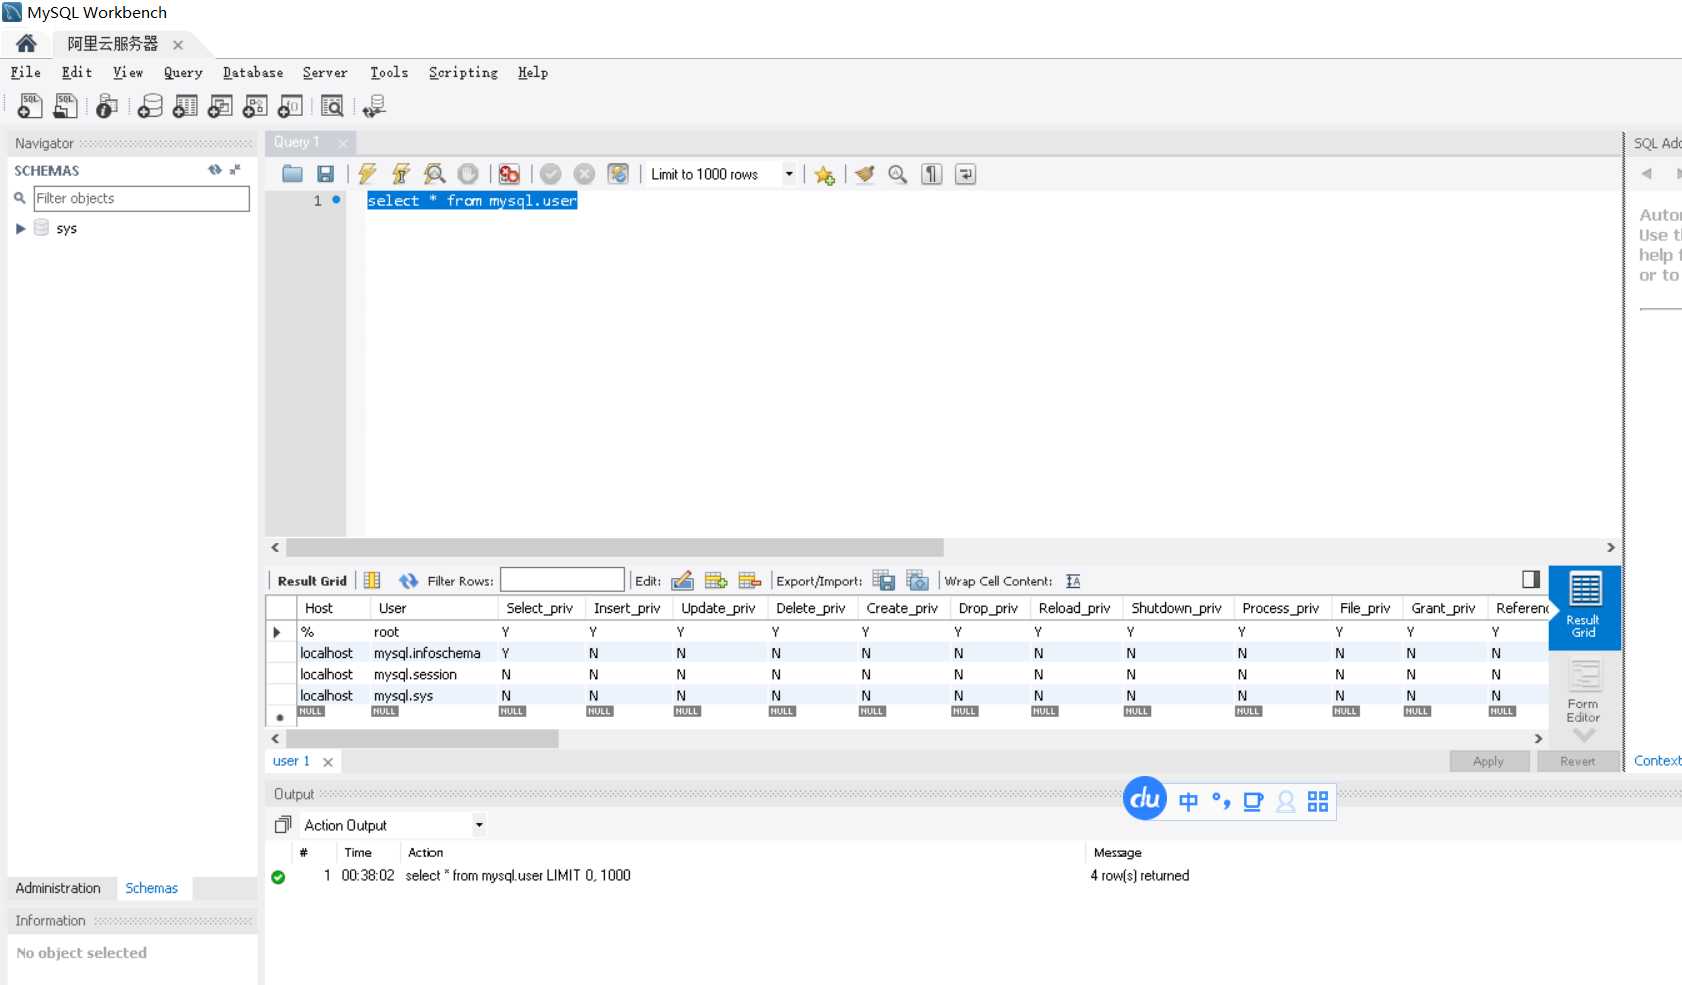Commit the transaction icon
This screenshot has width=1682, height=985.
click(x=550, y=174)
